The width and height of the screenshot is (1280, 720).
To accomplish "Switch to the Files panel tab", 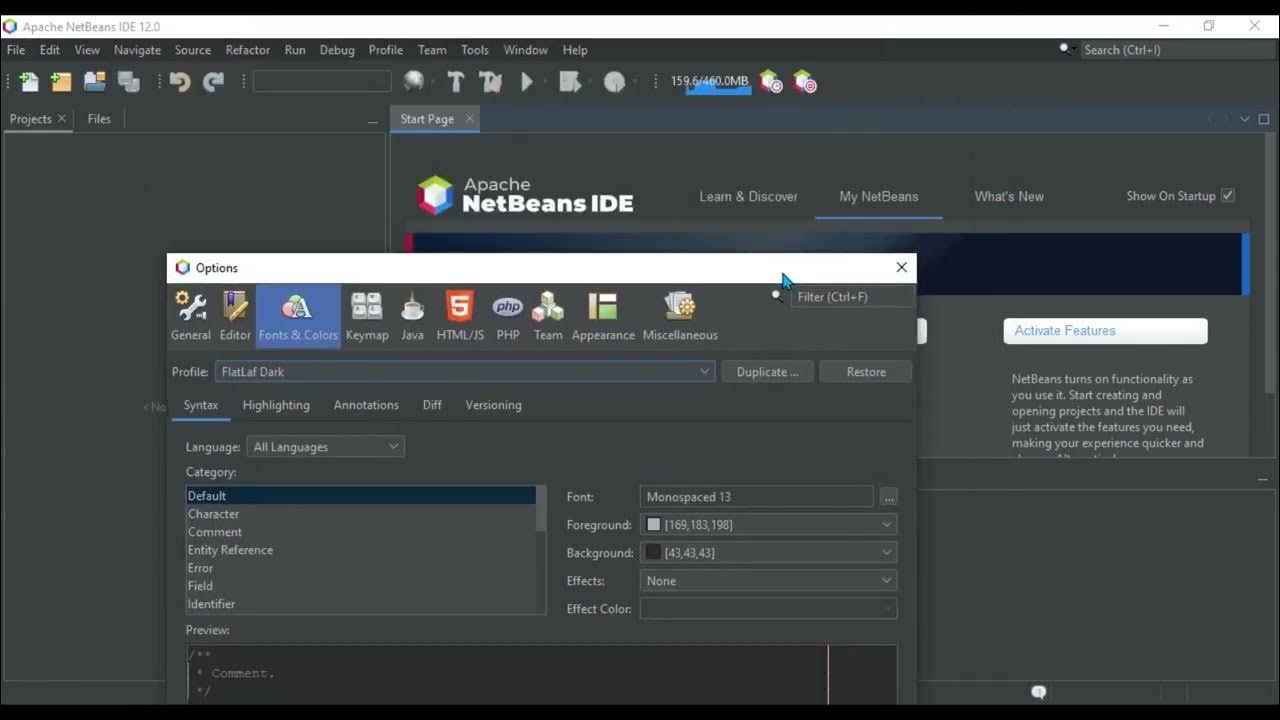I will (99, 119).
